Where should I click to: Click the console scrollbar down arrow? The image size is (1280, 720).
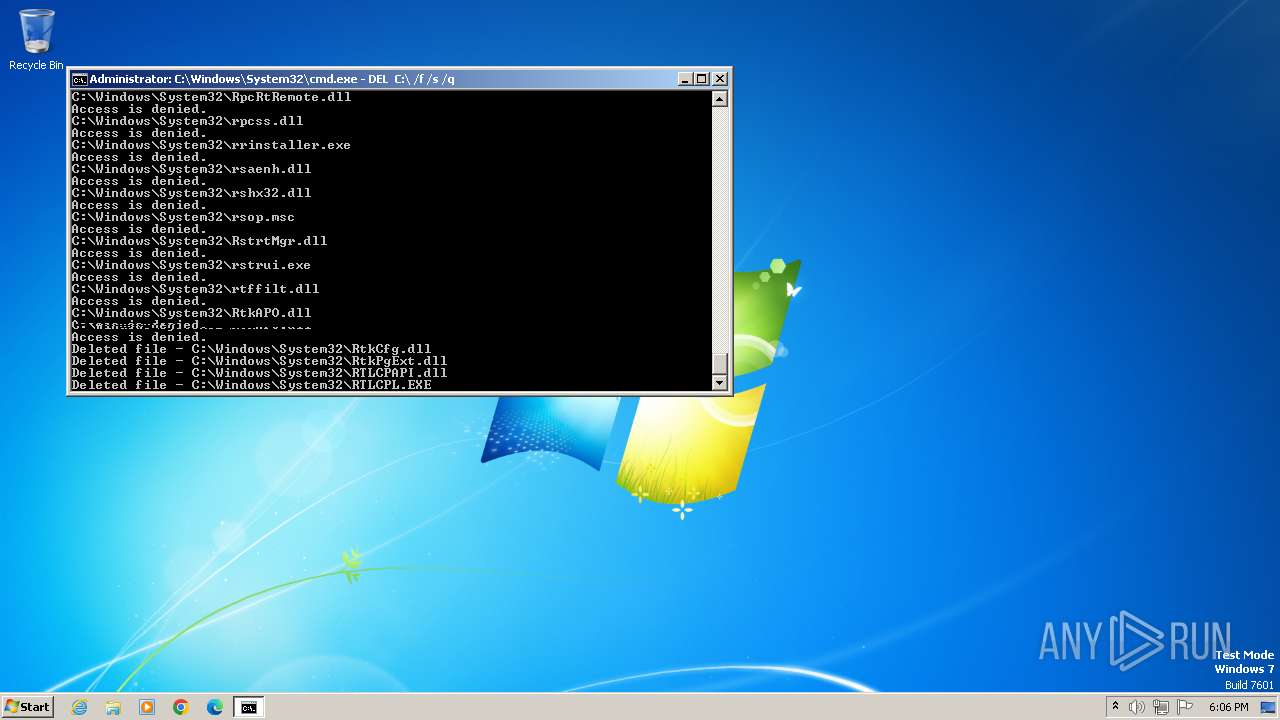(719, 382)
